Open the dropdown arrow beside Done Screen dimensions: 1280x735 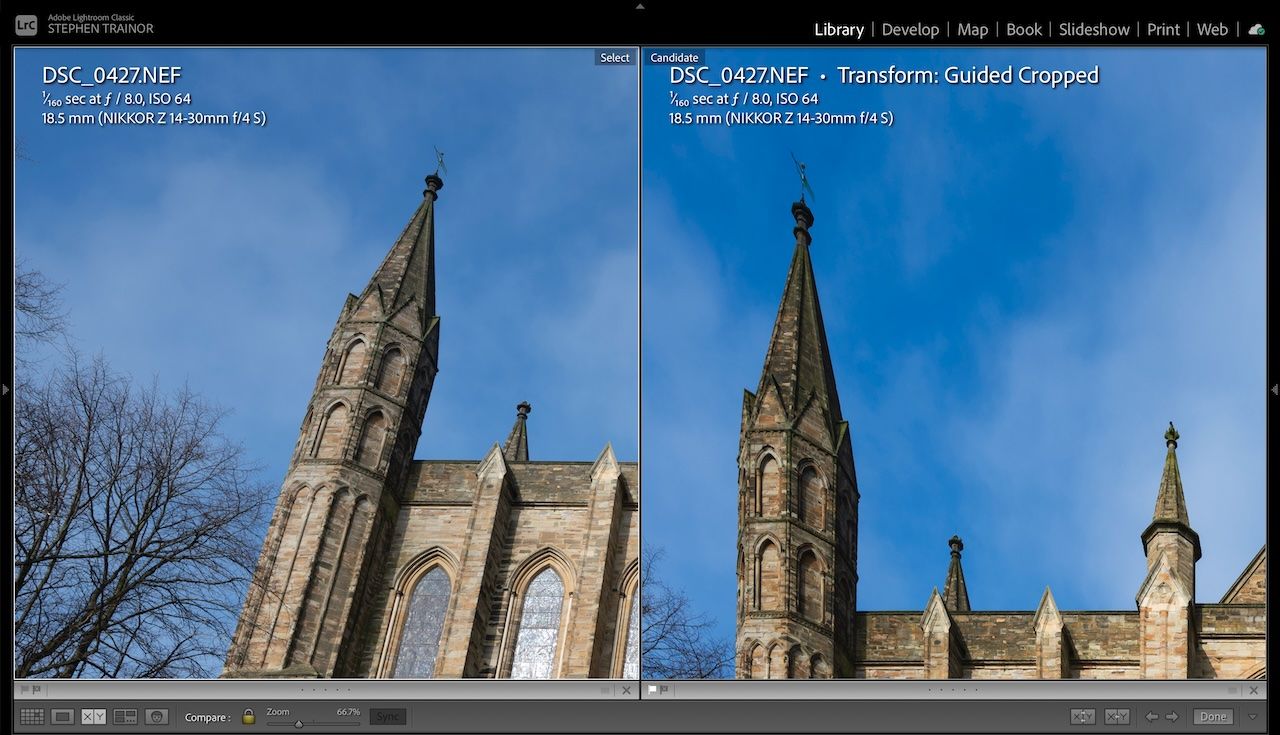point(1252,716)
